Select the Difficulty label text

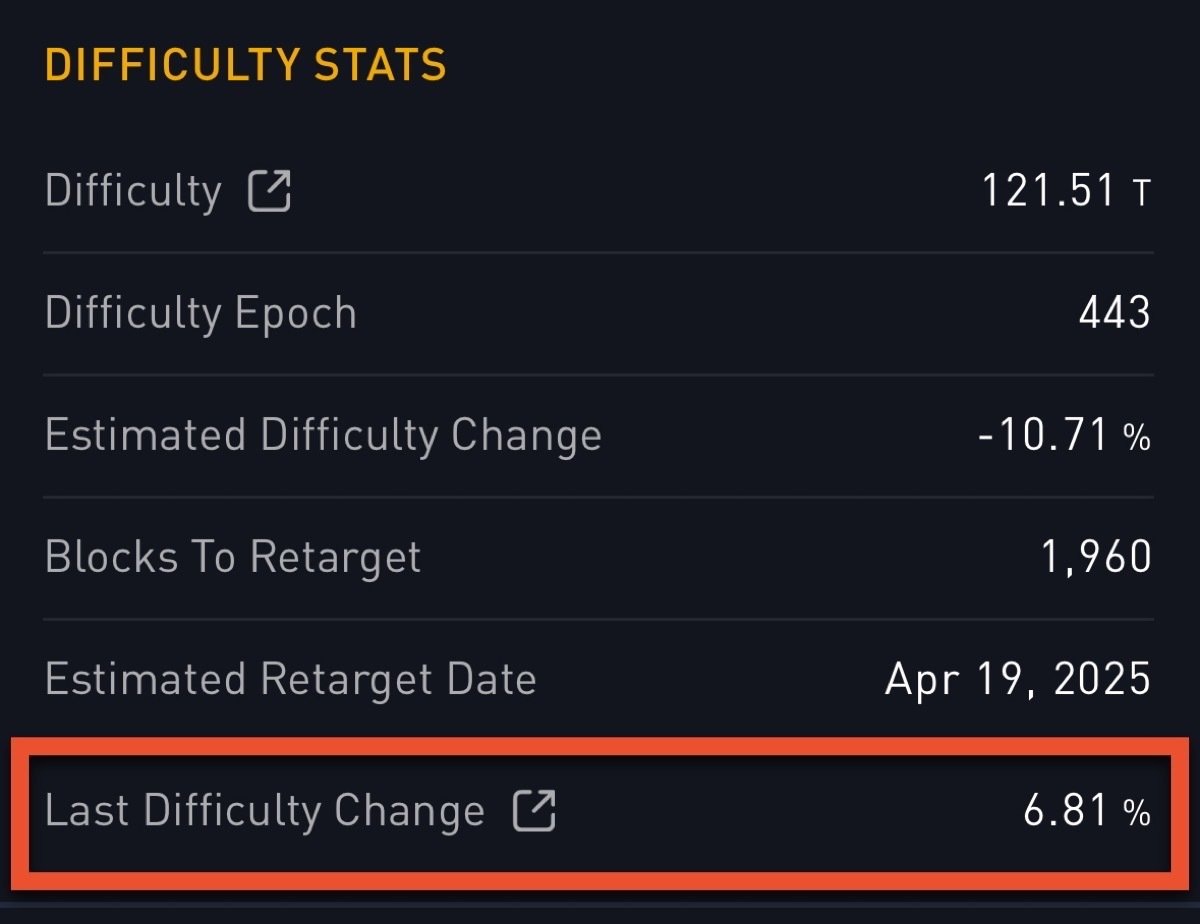click(133, 191)
